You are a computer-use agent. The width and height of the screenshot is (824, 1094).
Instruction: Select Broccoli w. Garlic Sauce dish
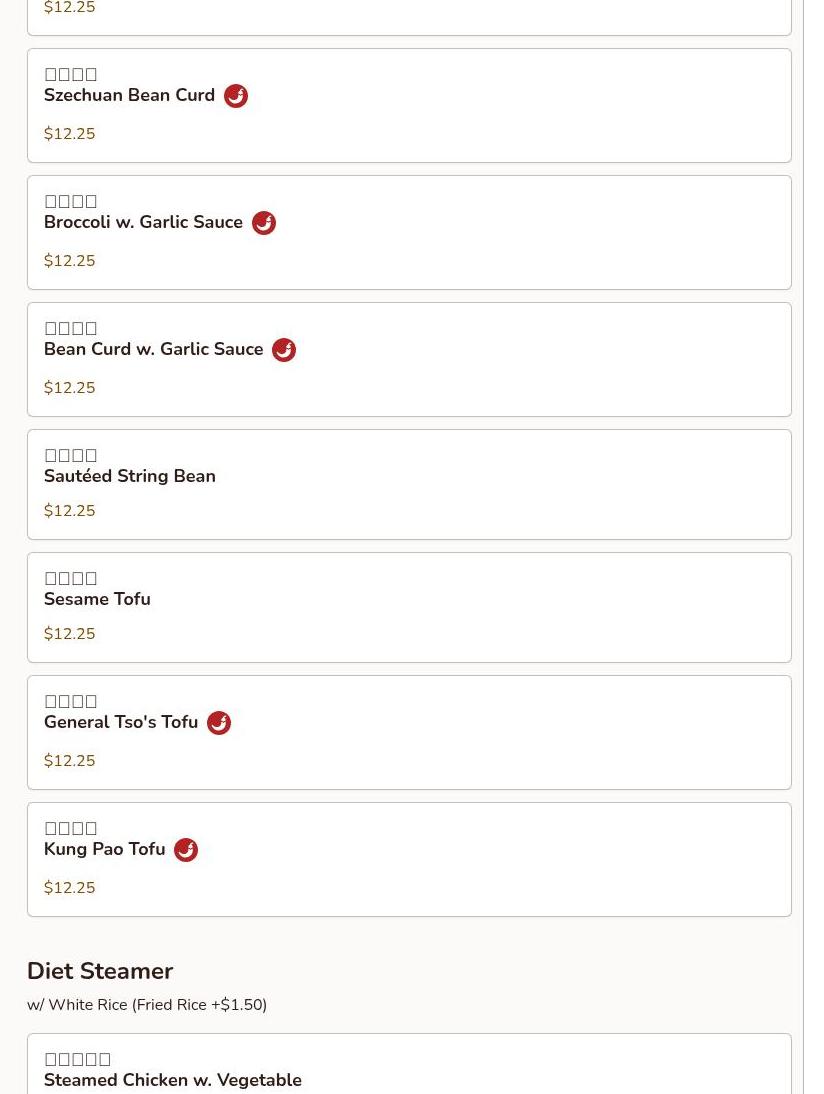tap(143, 223)
